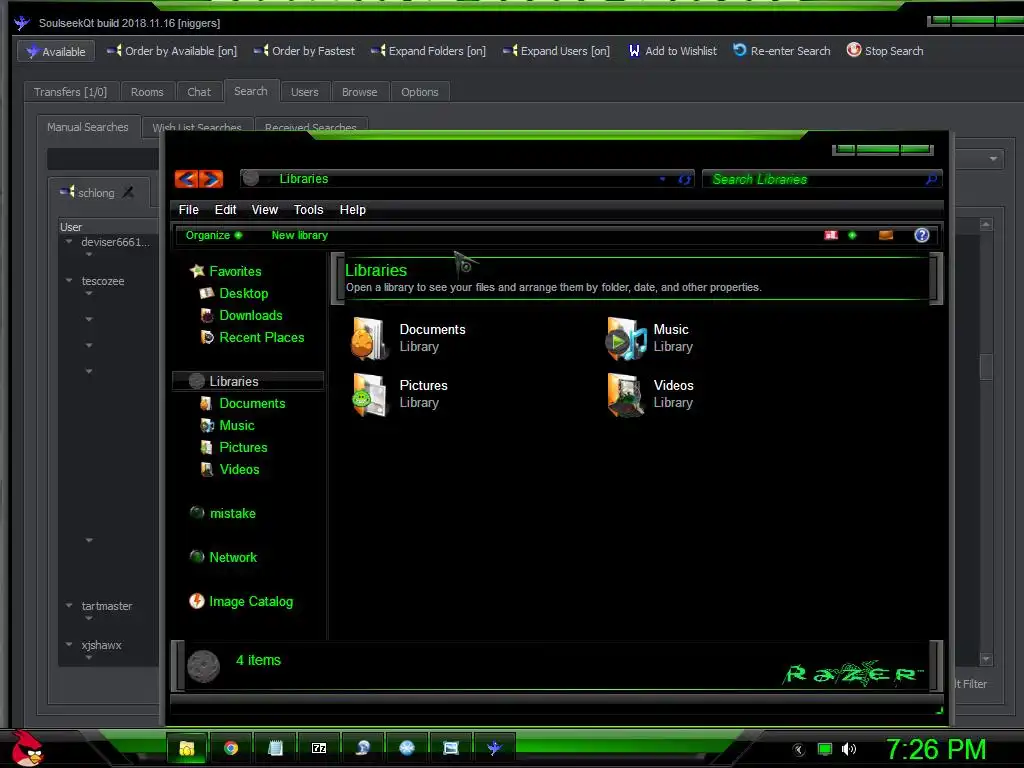Click the User column header in Soulseek
The width and height of the screenshot is (1024, 768).
(x=71, y=227)
